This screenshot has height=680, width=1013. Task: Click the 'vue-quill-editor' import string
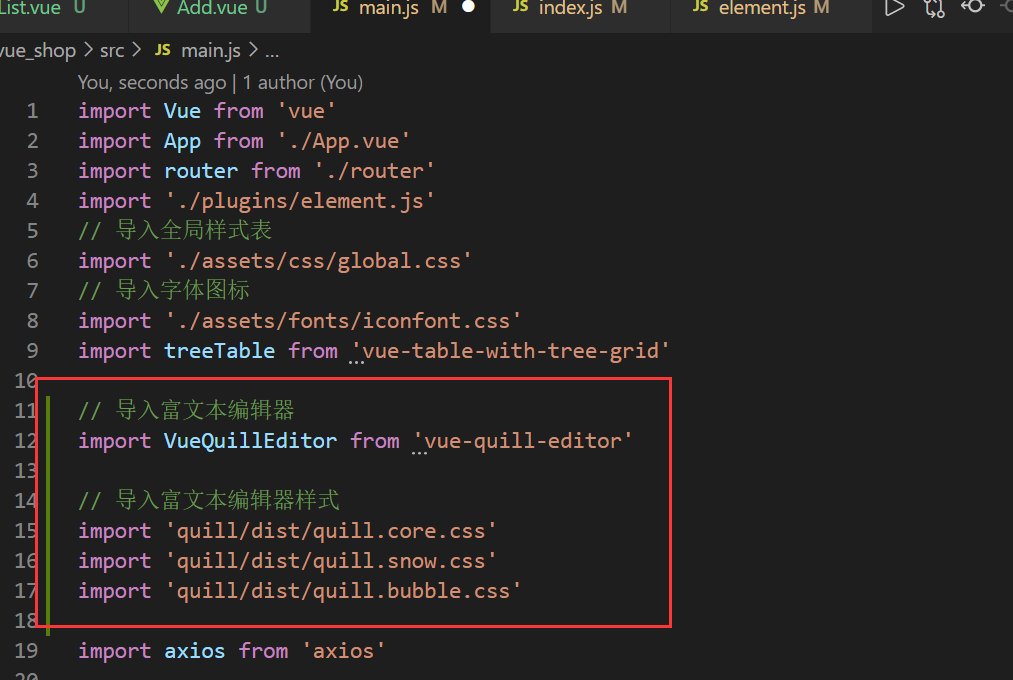(529, 441)
